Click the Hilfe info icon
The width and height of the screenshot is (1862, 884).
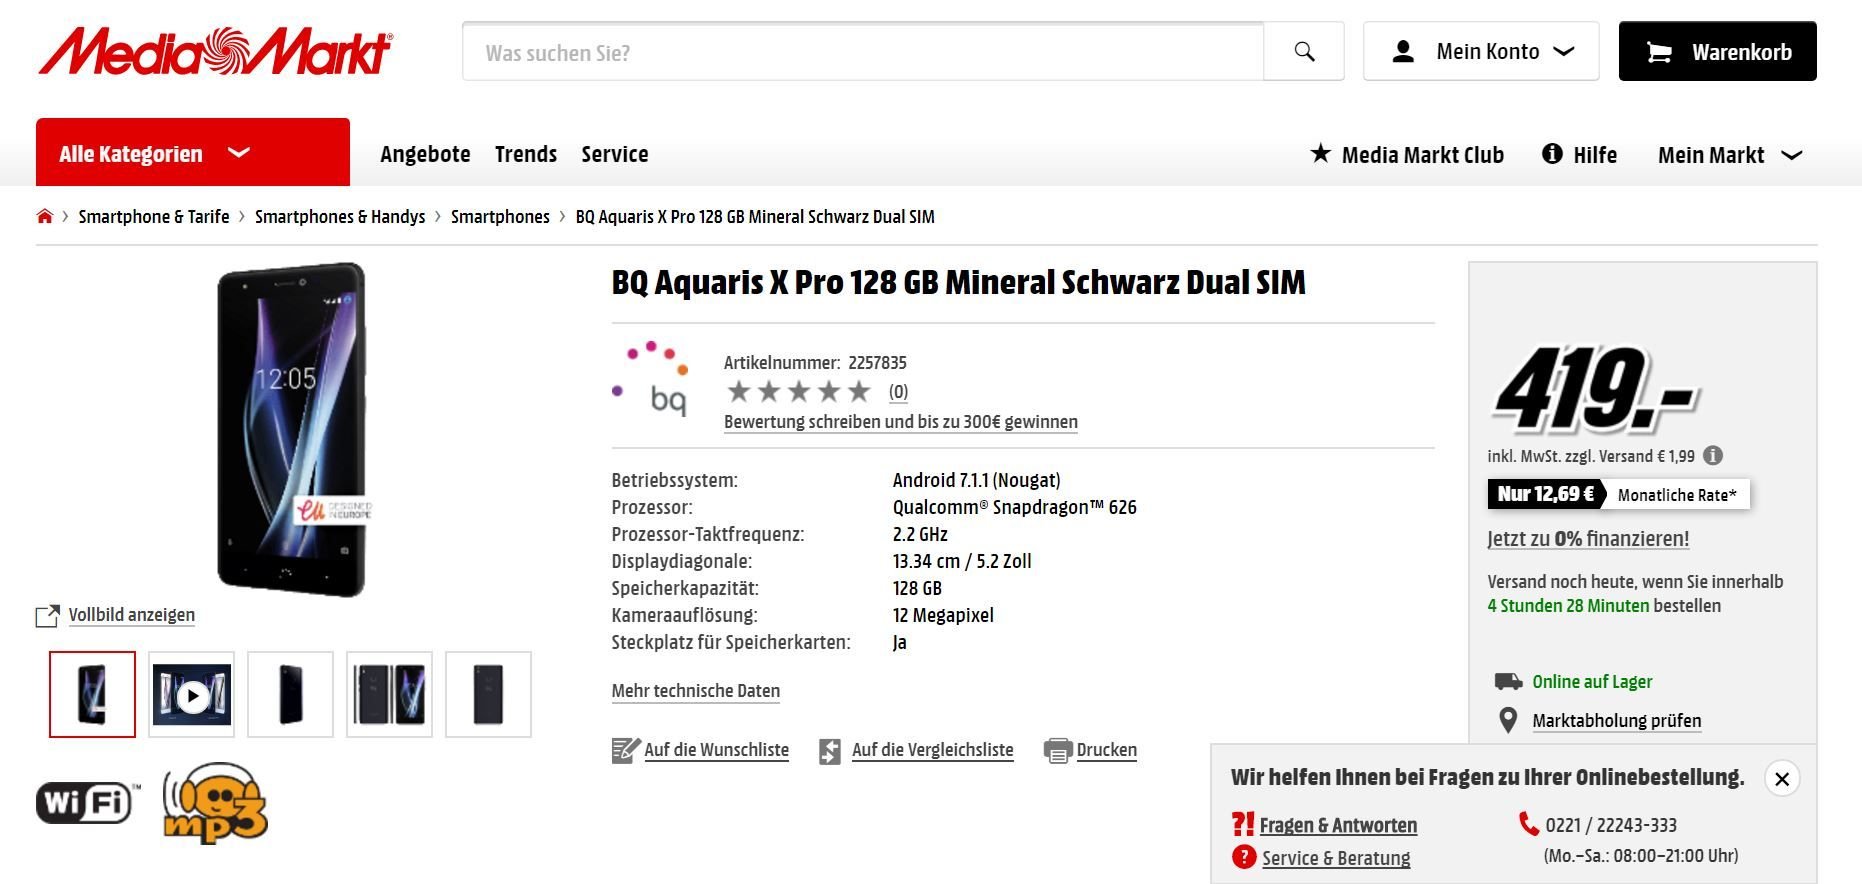click(1552, 153)
